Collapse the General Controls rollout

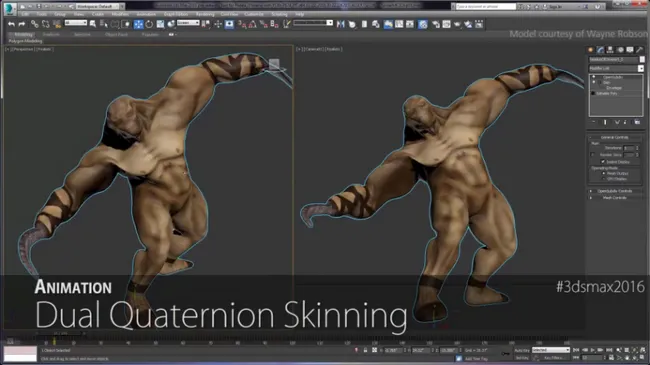point(615,137)
